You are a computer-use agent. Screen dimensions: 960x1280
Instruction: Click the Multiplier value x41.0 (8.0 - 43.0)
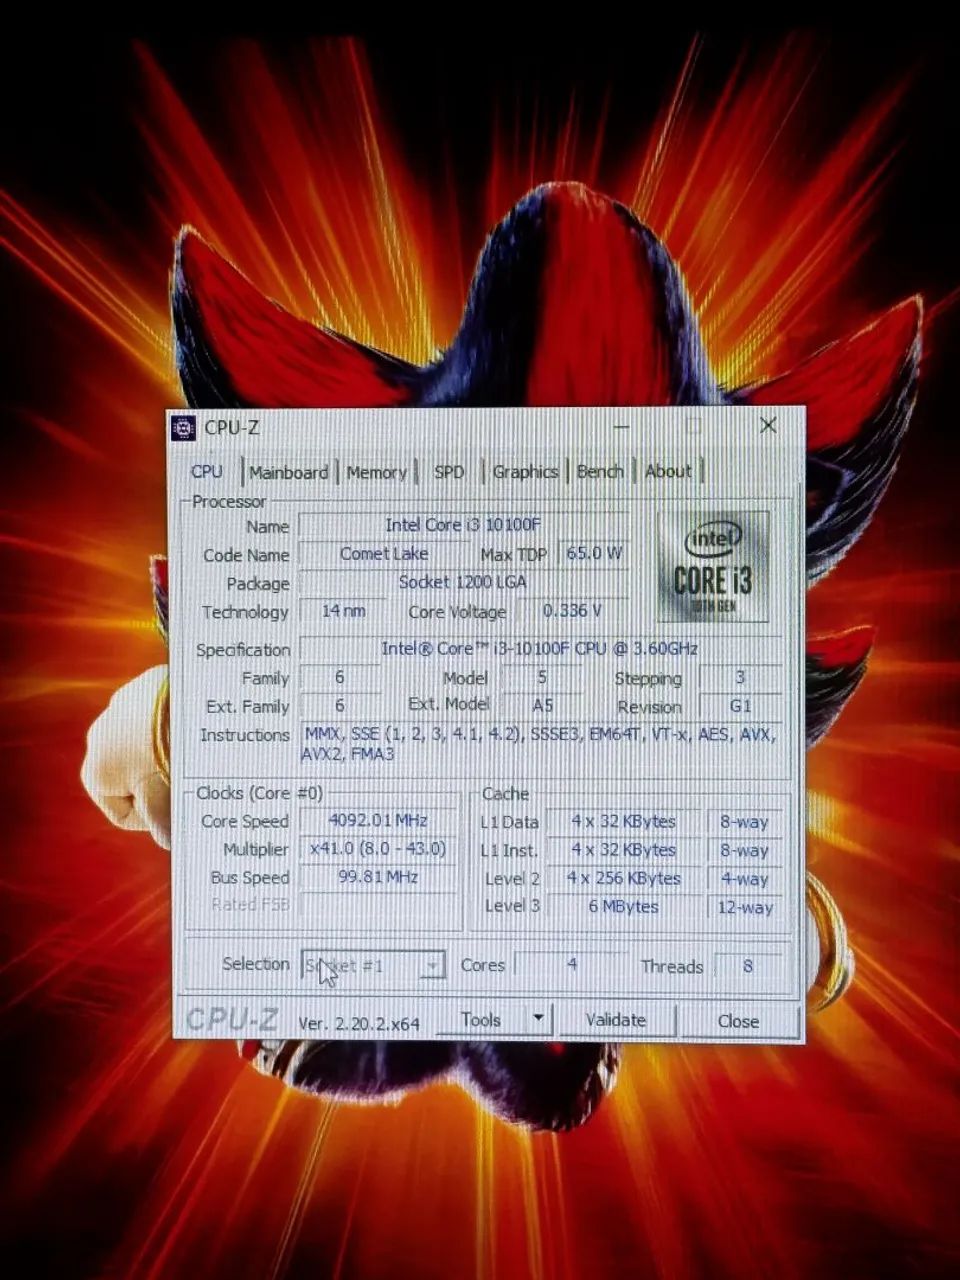tap(378, 849)
